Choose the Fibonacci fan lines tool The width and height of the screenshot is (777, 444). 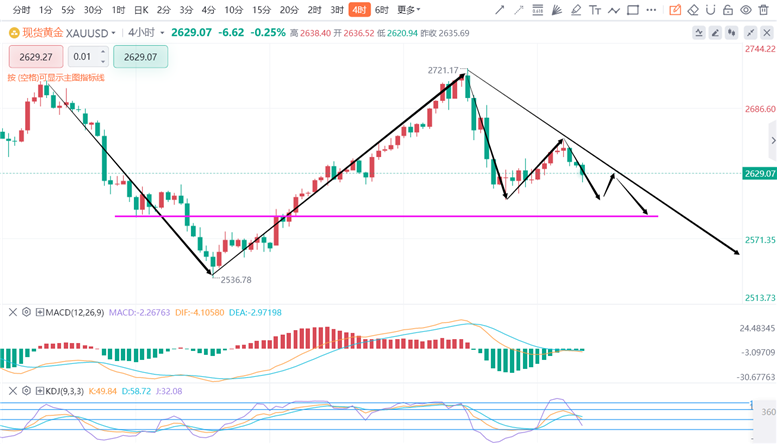(556, 10)
